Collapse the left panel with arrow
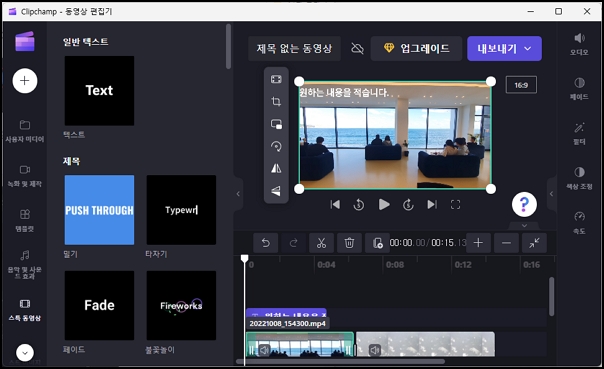This screenshot has width=604, height=369. [x=238, y=194]
